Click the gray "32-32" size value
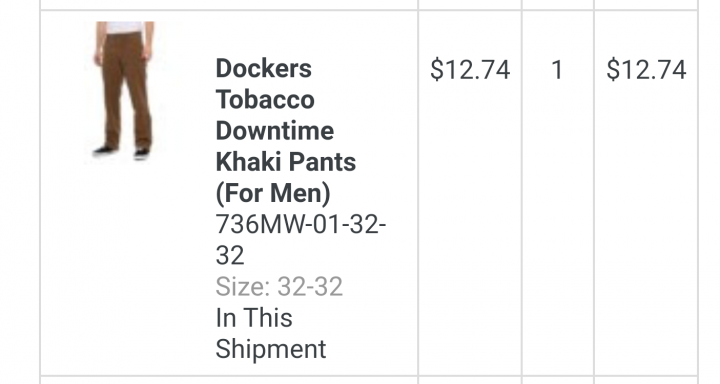720x384 pixels. coord(310,287)
